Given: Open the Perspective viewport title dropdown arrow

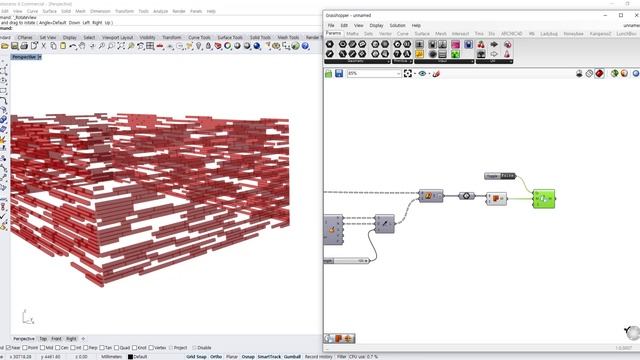Looking at the screenshot, I should (40, 57).
